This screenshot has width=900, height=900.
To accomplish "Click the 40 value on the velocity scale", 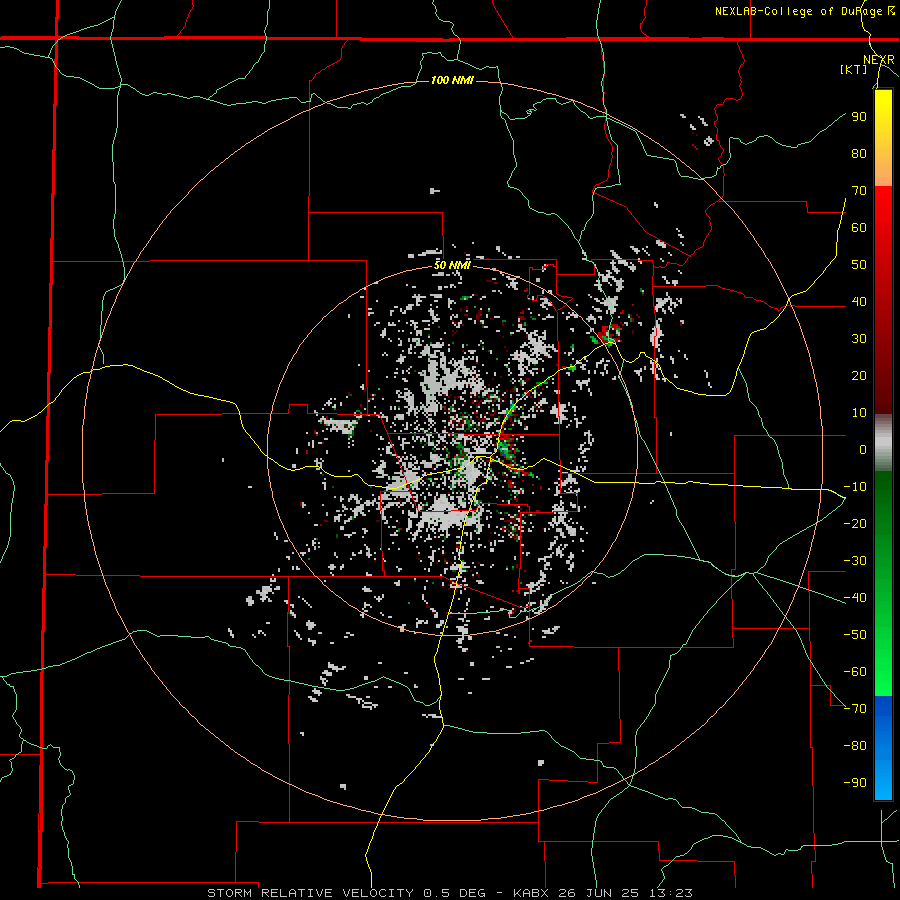I will pos(859,301).
